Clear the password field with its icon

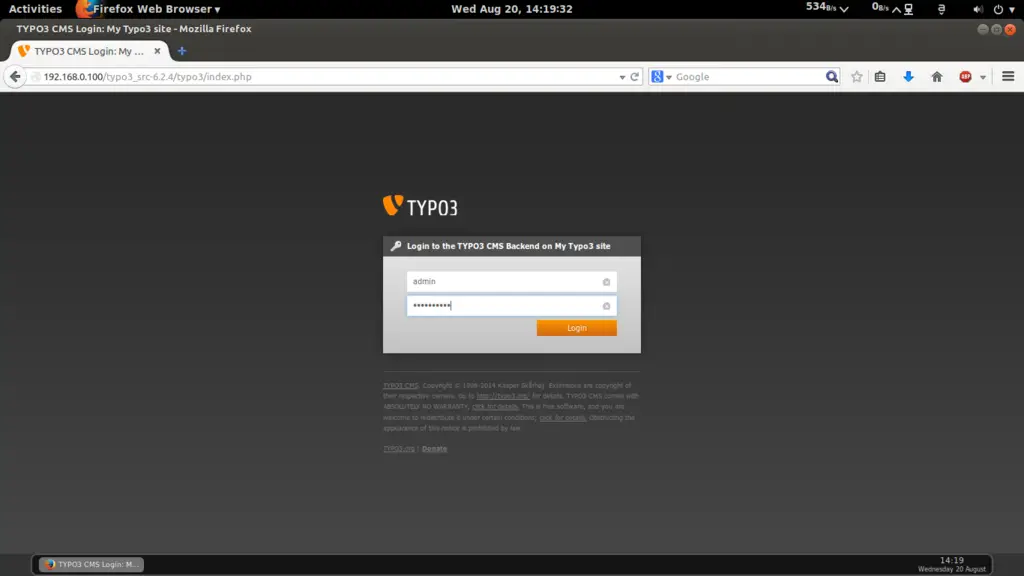coord(606,306)
